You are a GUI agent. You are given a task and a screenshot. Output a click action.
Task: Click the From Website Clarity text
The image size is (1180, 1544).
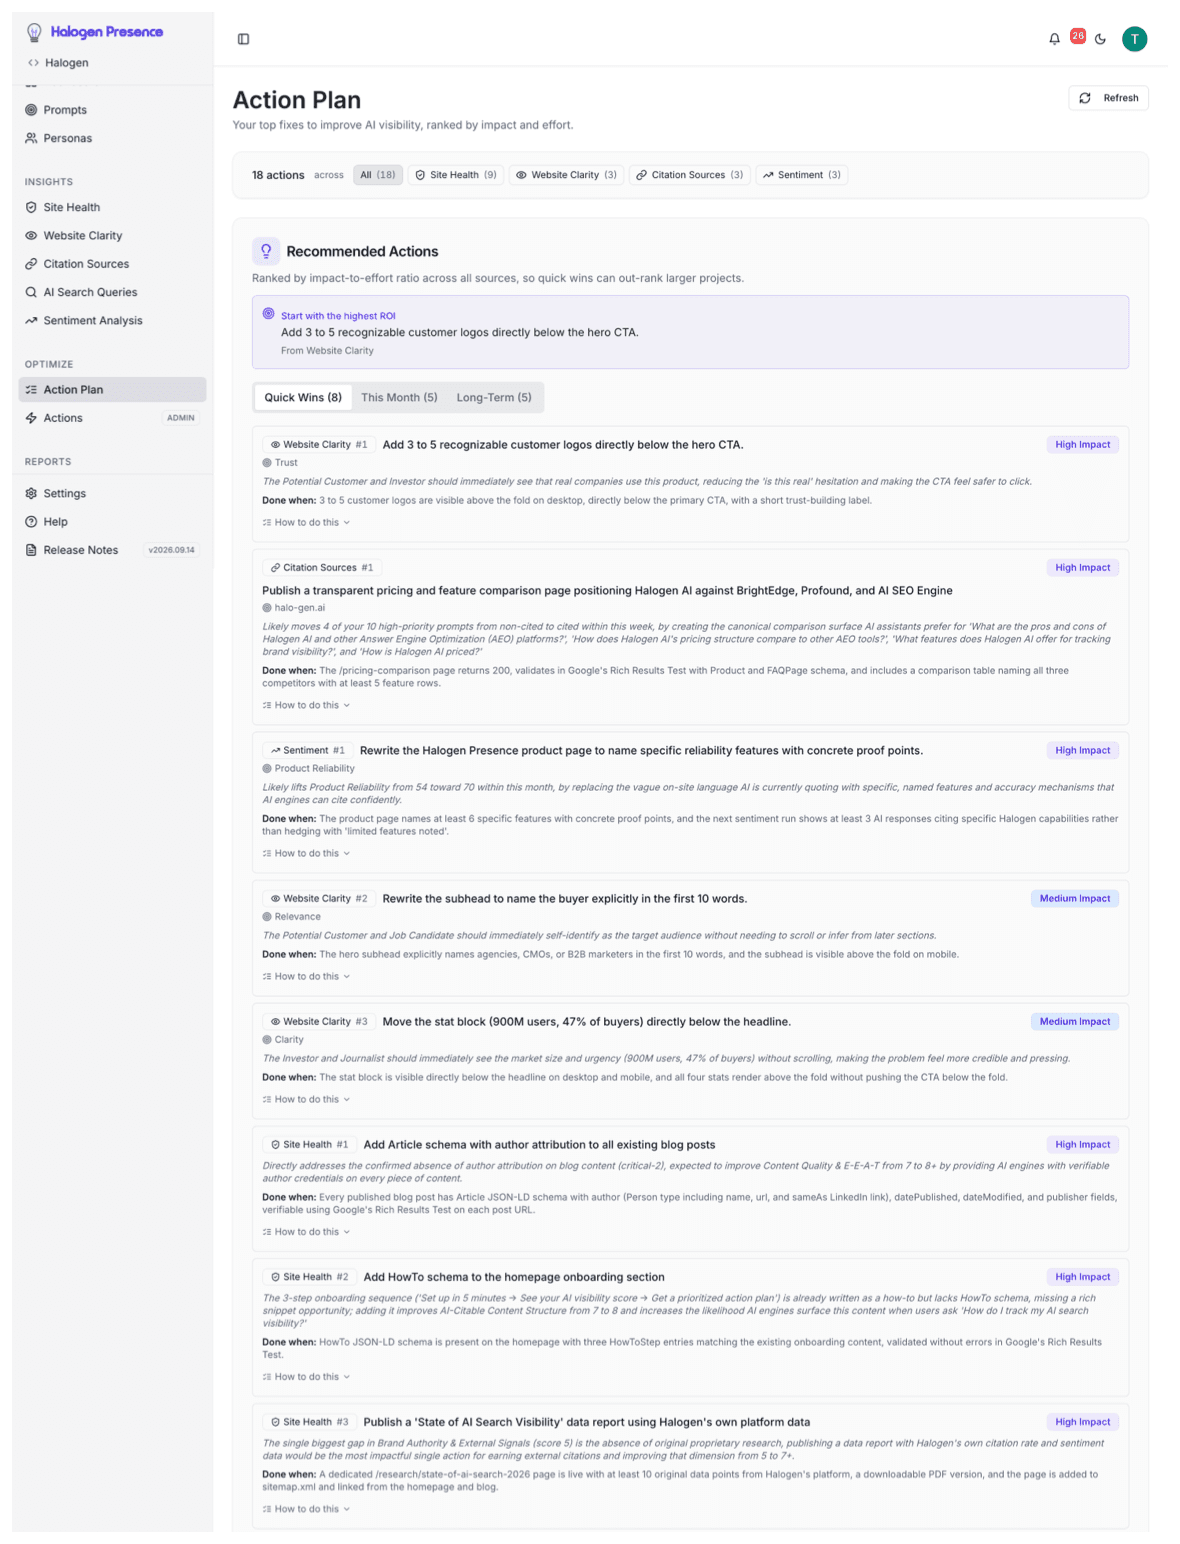click(327, 351)
